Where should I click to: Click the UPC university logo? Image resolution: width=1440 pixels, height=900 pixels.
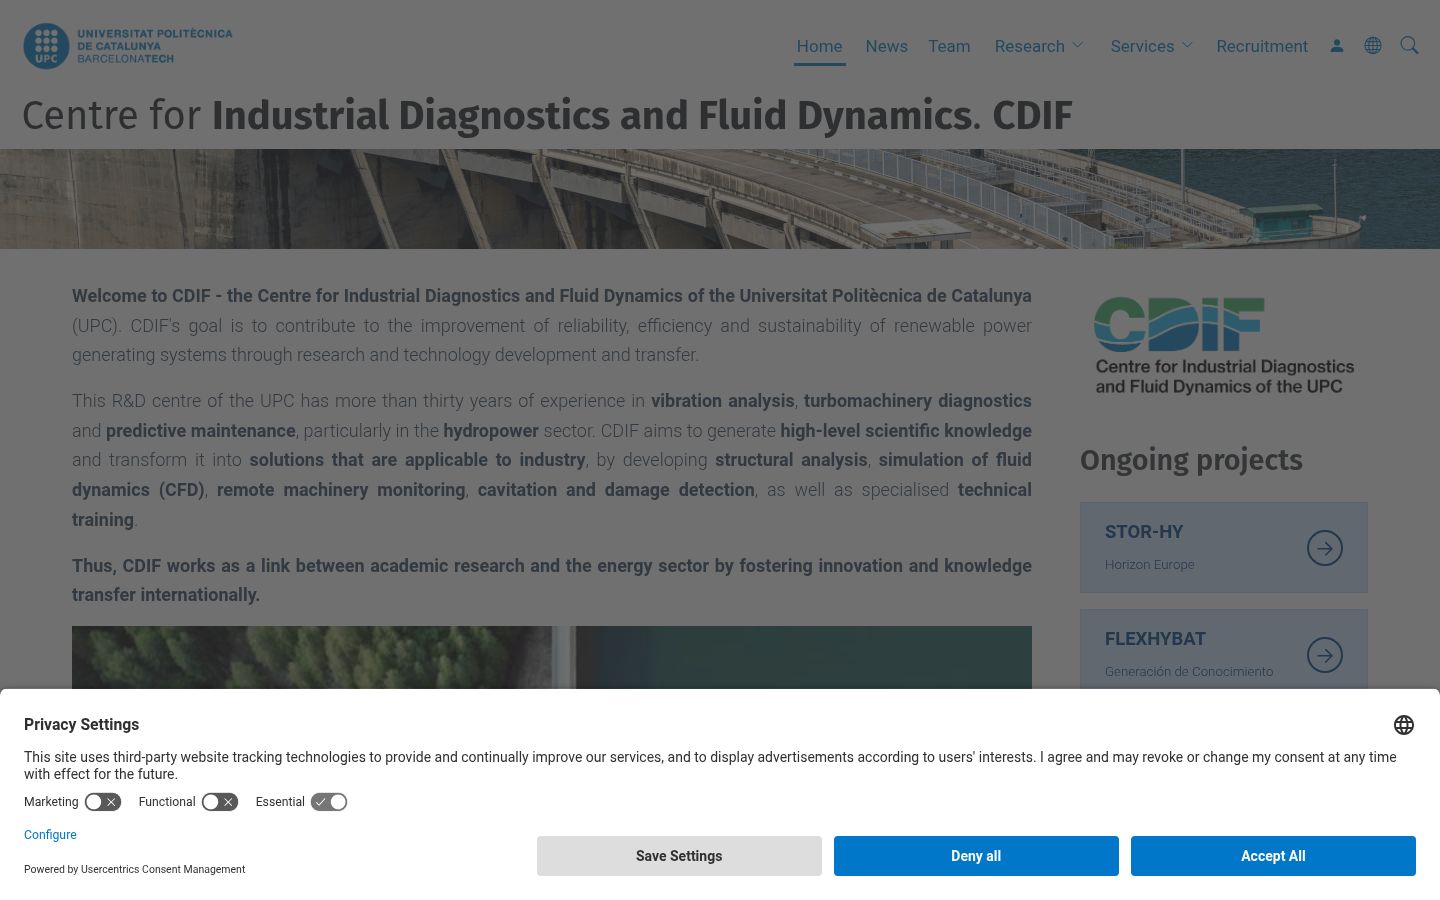pos(128,46)
